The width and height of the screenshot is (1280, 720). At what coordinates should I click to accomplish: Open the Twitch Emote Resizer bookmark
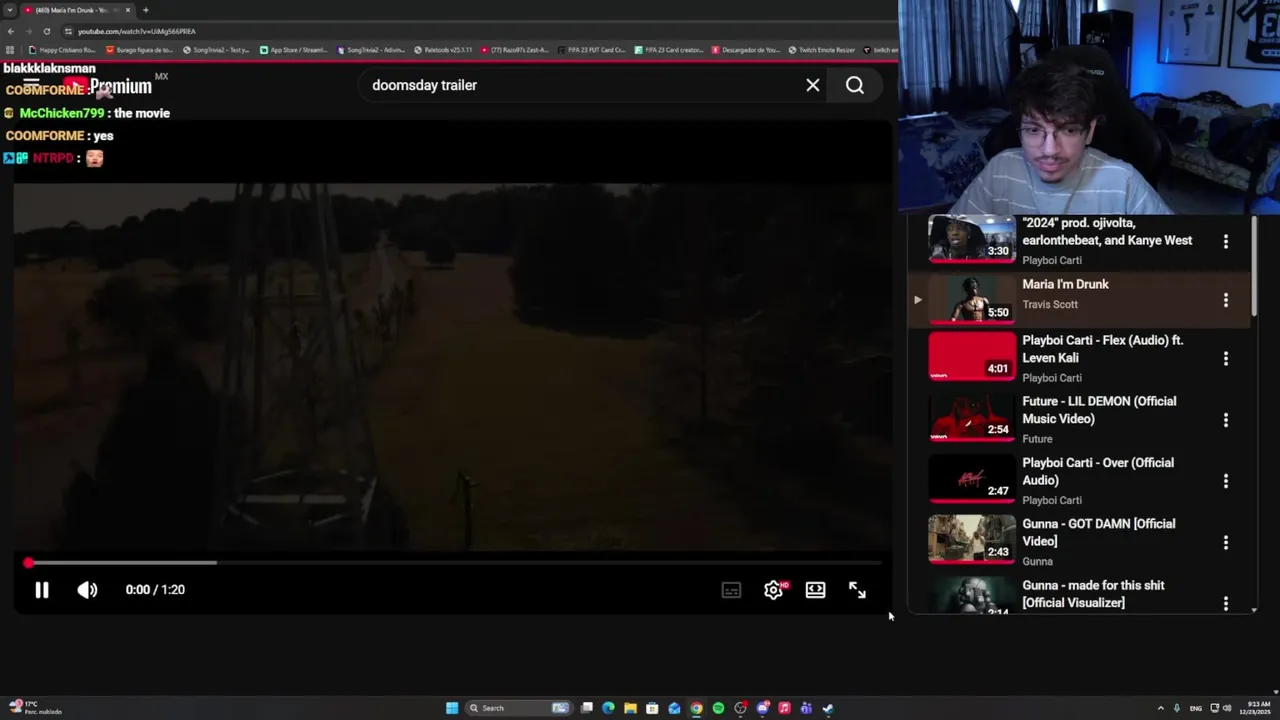[x=822, y=50]
